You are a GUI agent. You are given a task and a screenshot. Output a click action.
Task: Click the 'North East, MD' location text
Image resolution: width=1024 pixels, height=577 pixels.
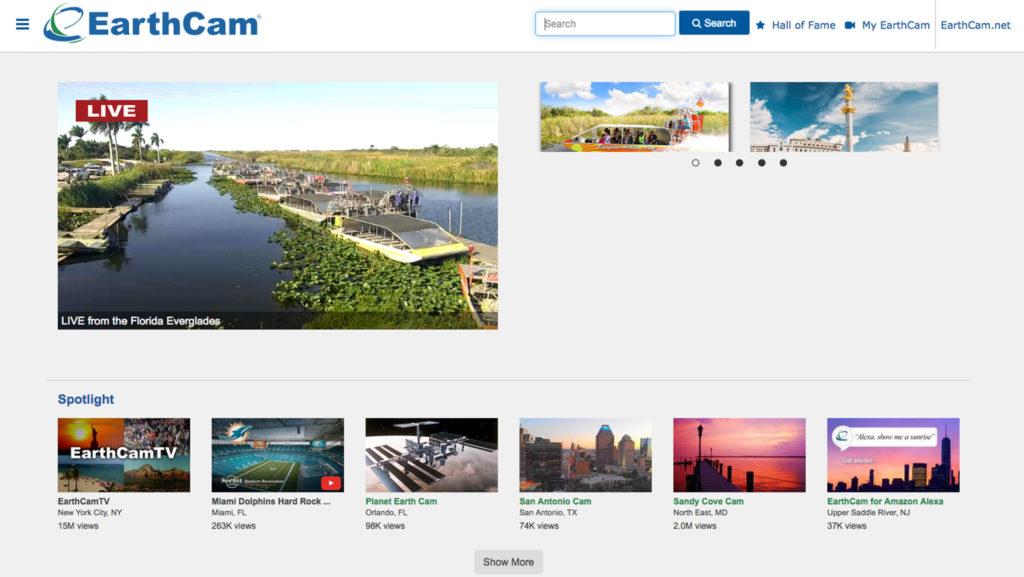(700, 513)
